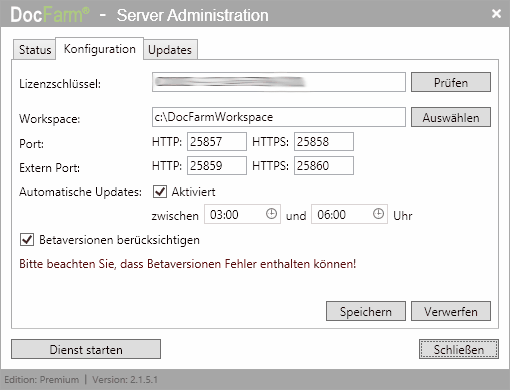
Task: Click the red Betaversionen warning text
Action: click(188, 264)
